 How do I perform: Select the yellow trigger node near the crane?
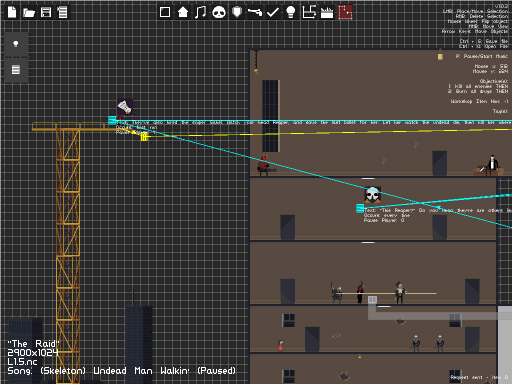click(144, 137)
